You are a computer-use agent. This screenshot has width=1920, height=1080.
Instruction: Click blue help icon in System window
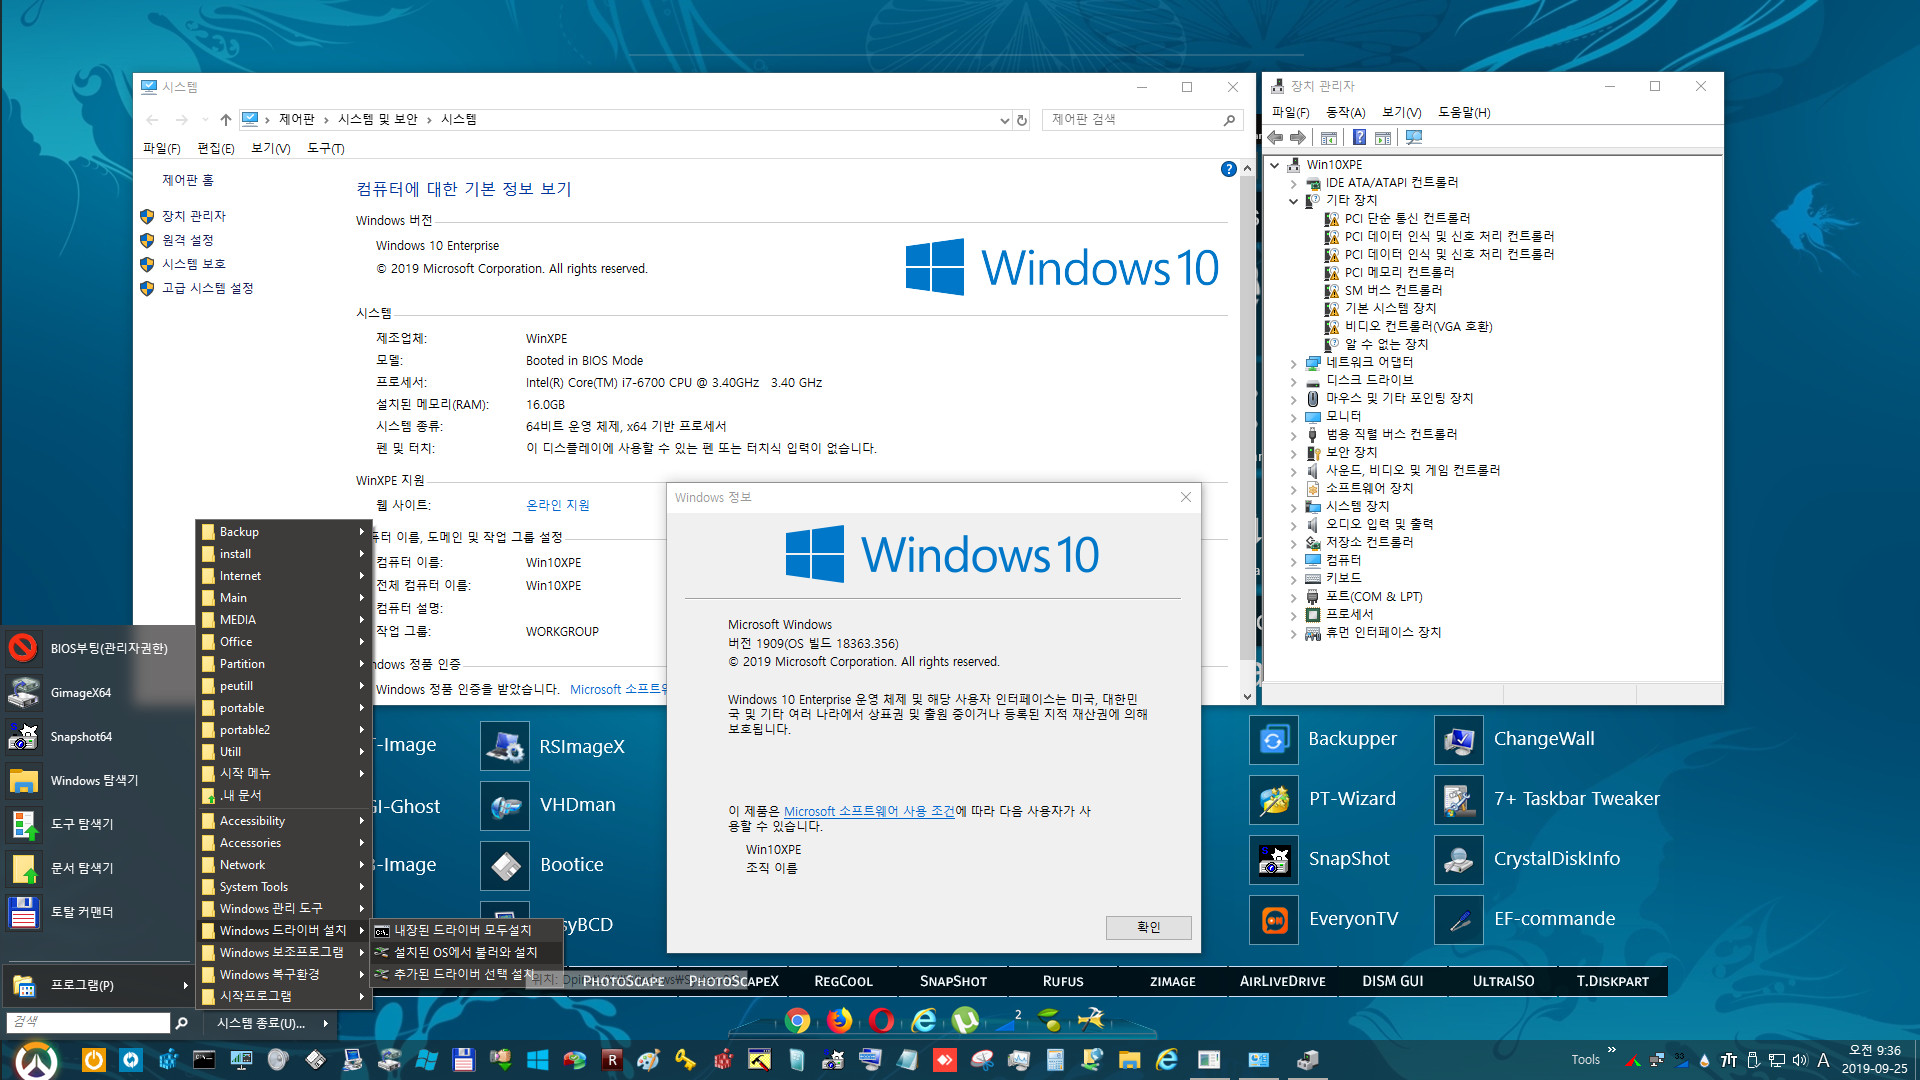[x=1228, y=169]
